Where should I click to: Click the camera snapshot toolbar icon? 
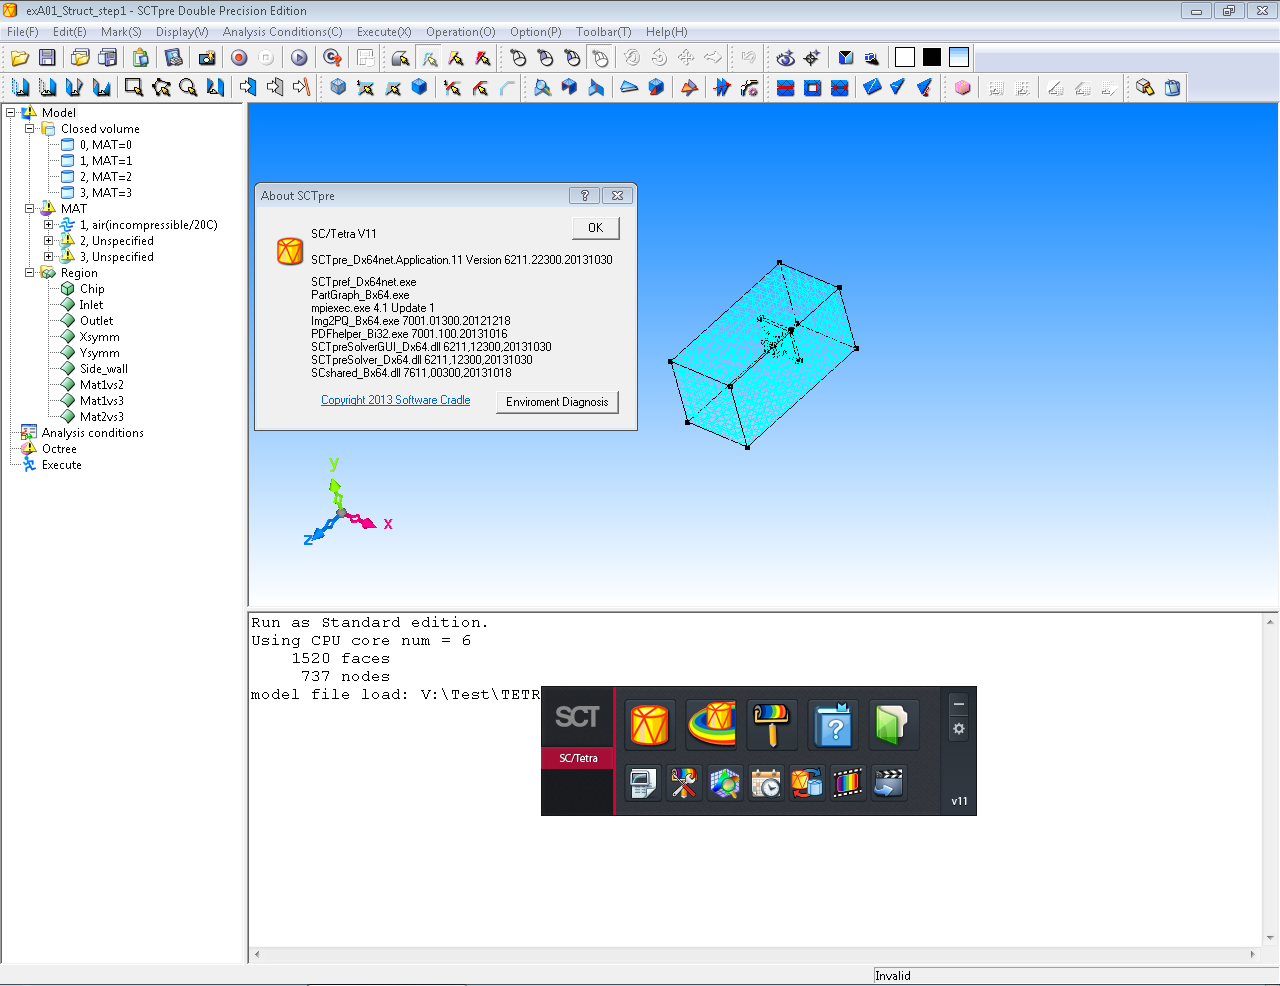coord(206,58)
